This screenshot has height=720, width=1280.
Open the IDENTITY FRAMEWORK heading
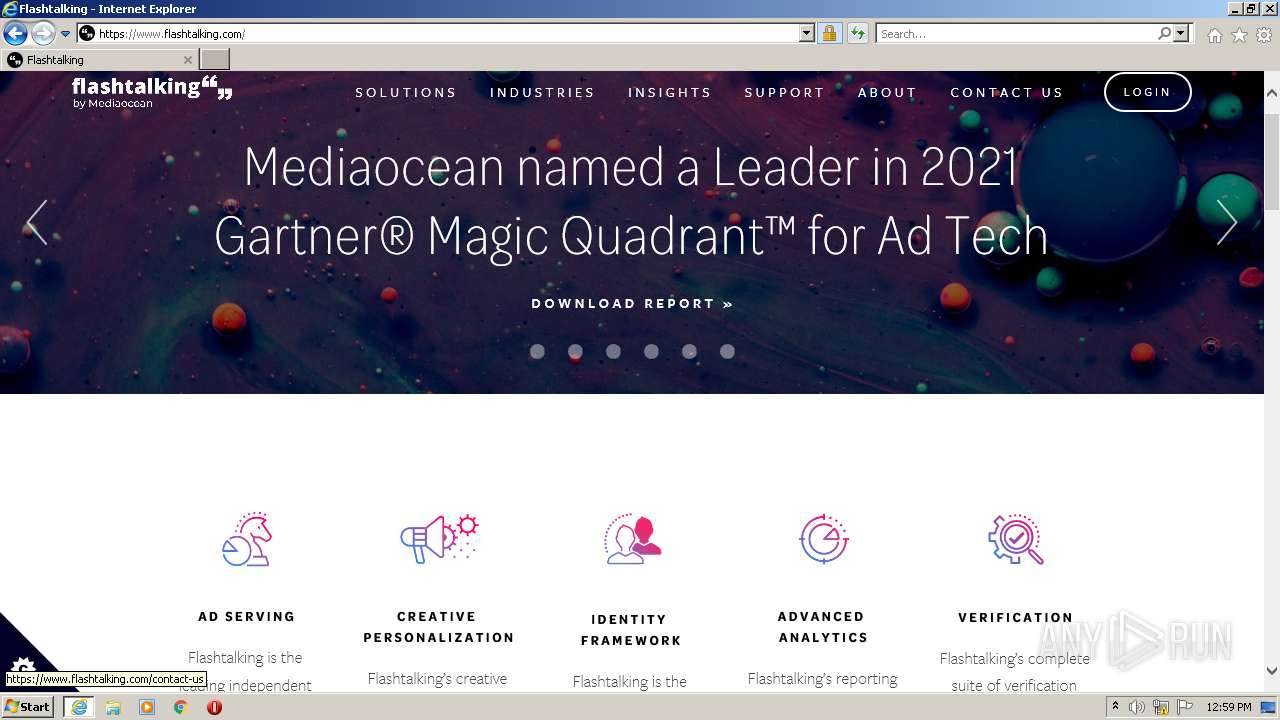(631, 630)
